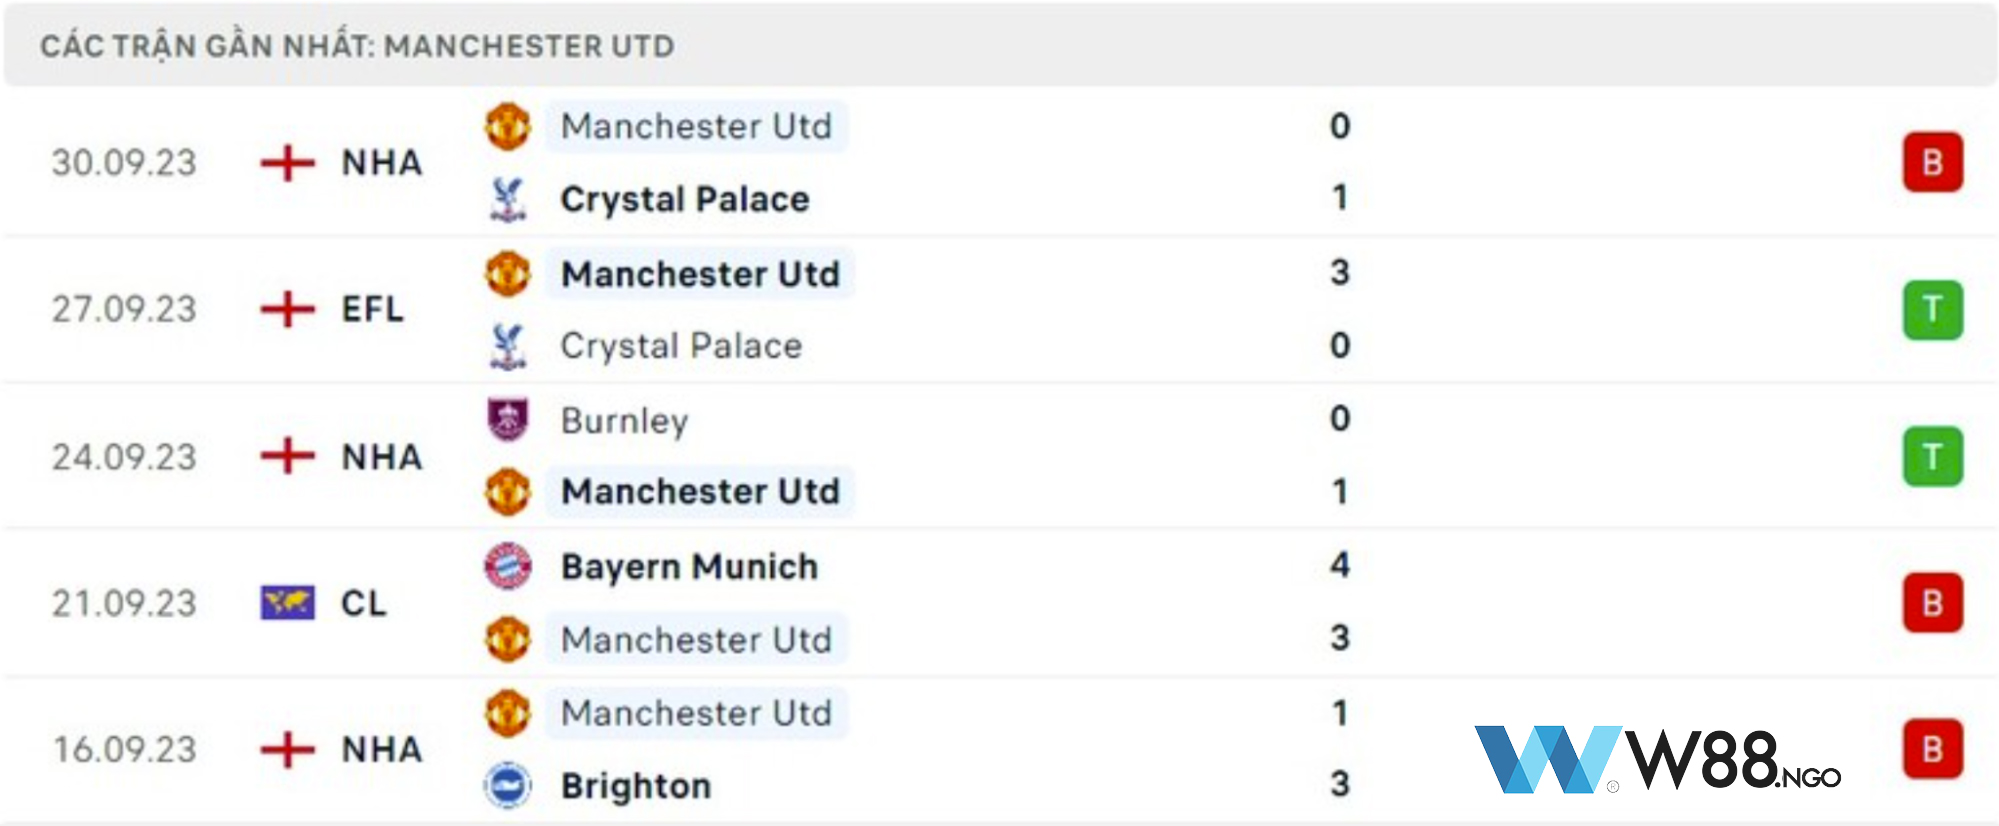Click the Brighton club crest icon
This screenshot has width=1999, height=826.
pyautogui.click(x=508, y=785)
